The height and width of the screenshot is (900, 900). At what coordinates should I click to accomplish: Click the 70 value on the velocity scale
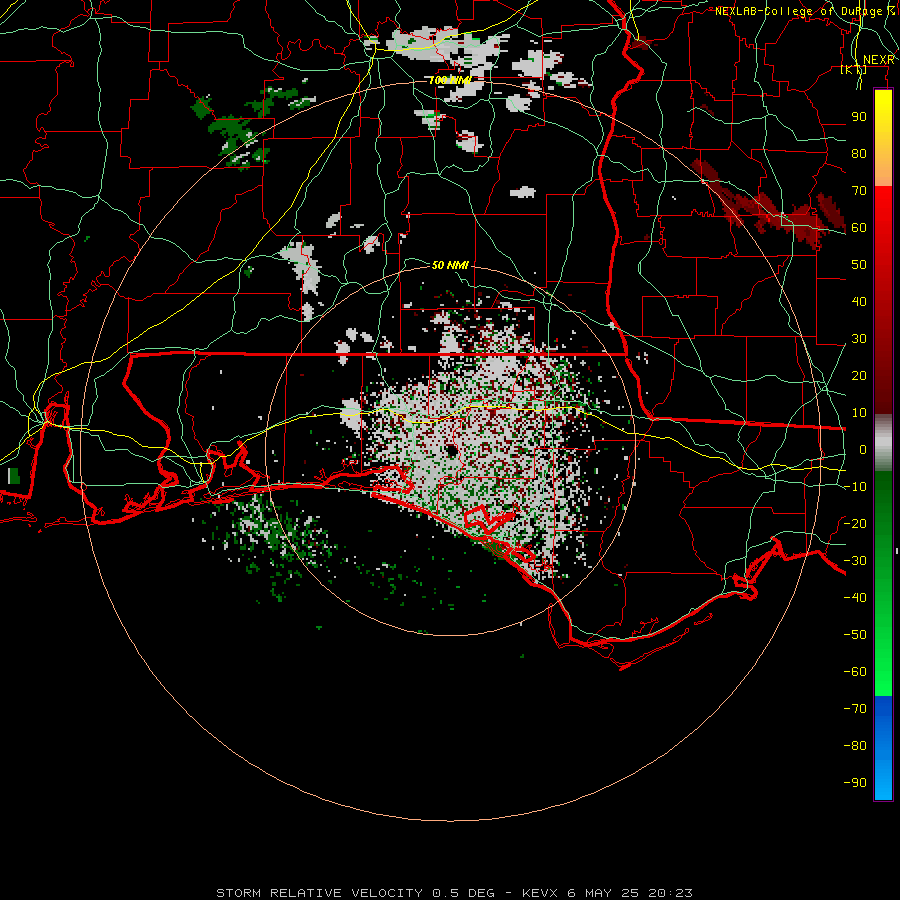click(859, 191)
